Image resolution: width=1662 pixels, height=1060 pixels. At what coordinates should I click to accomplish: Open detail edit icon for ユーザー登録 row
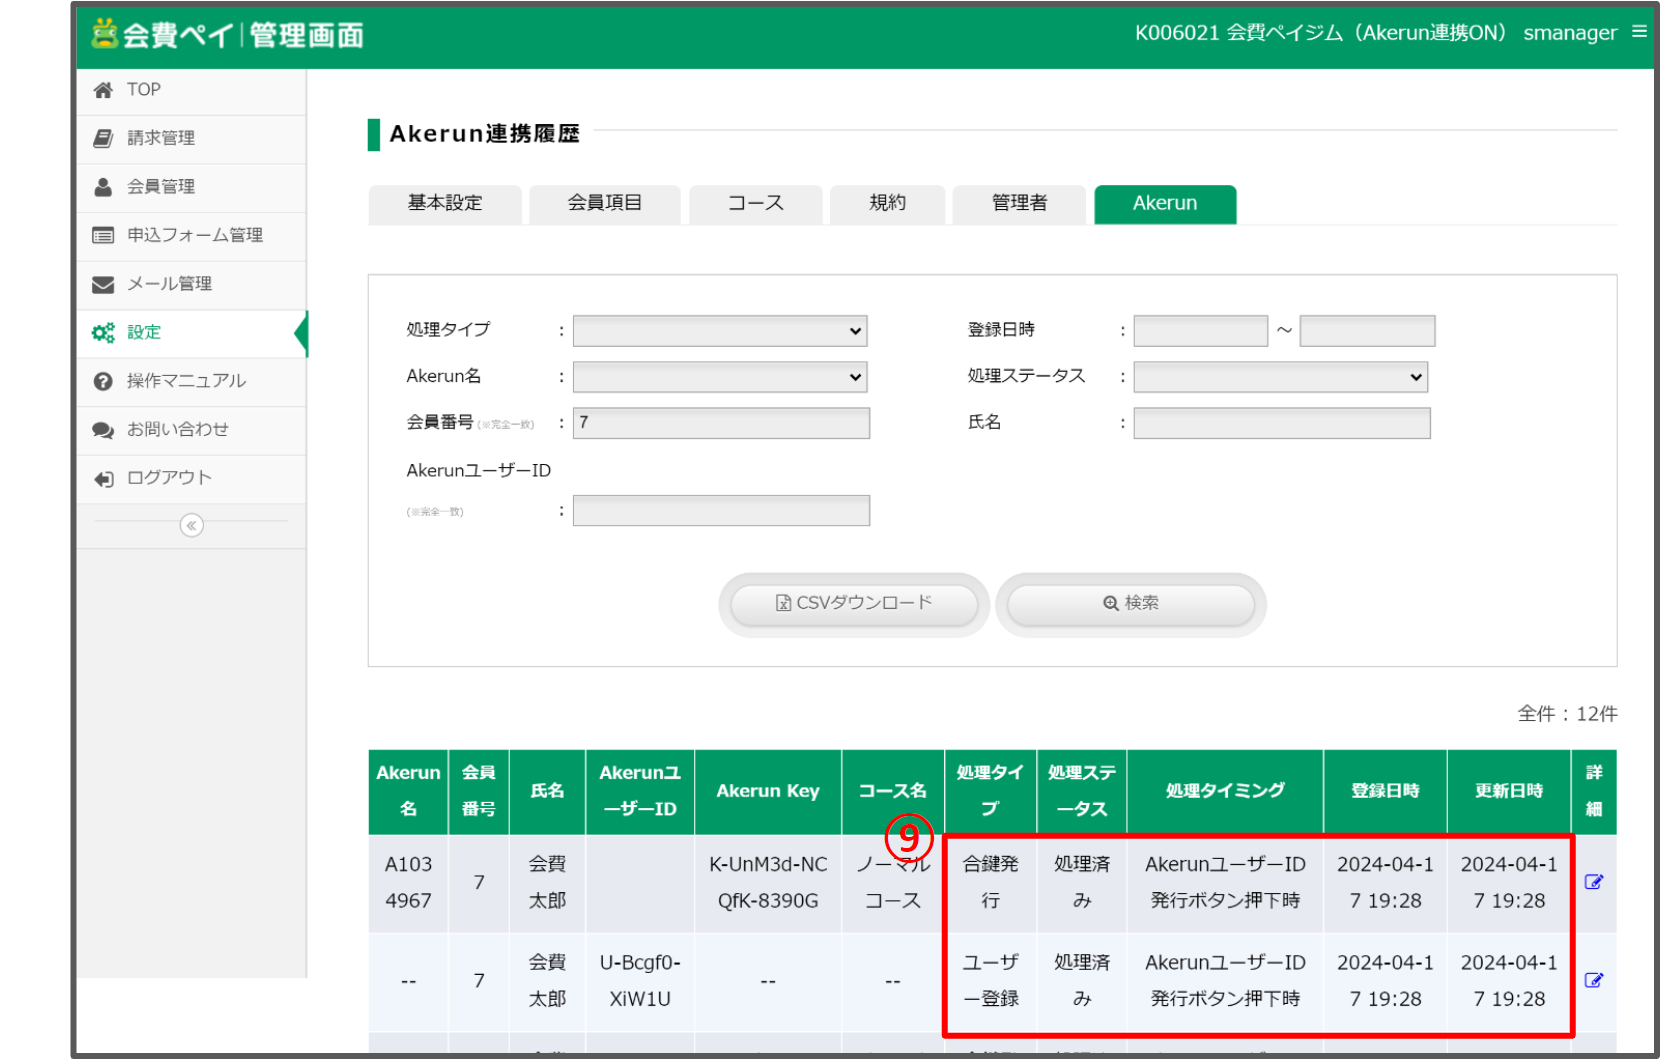tap(1593, 980)
